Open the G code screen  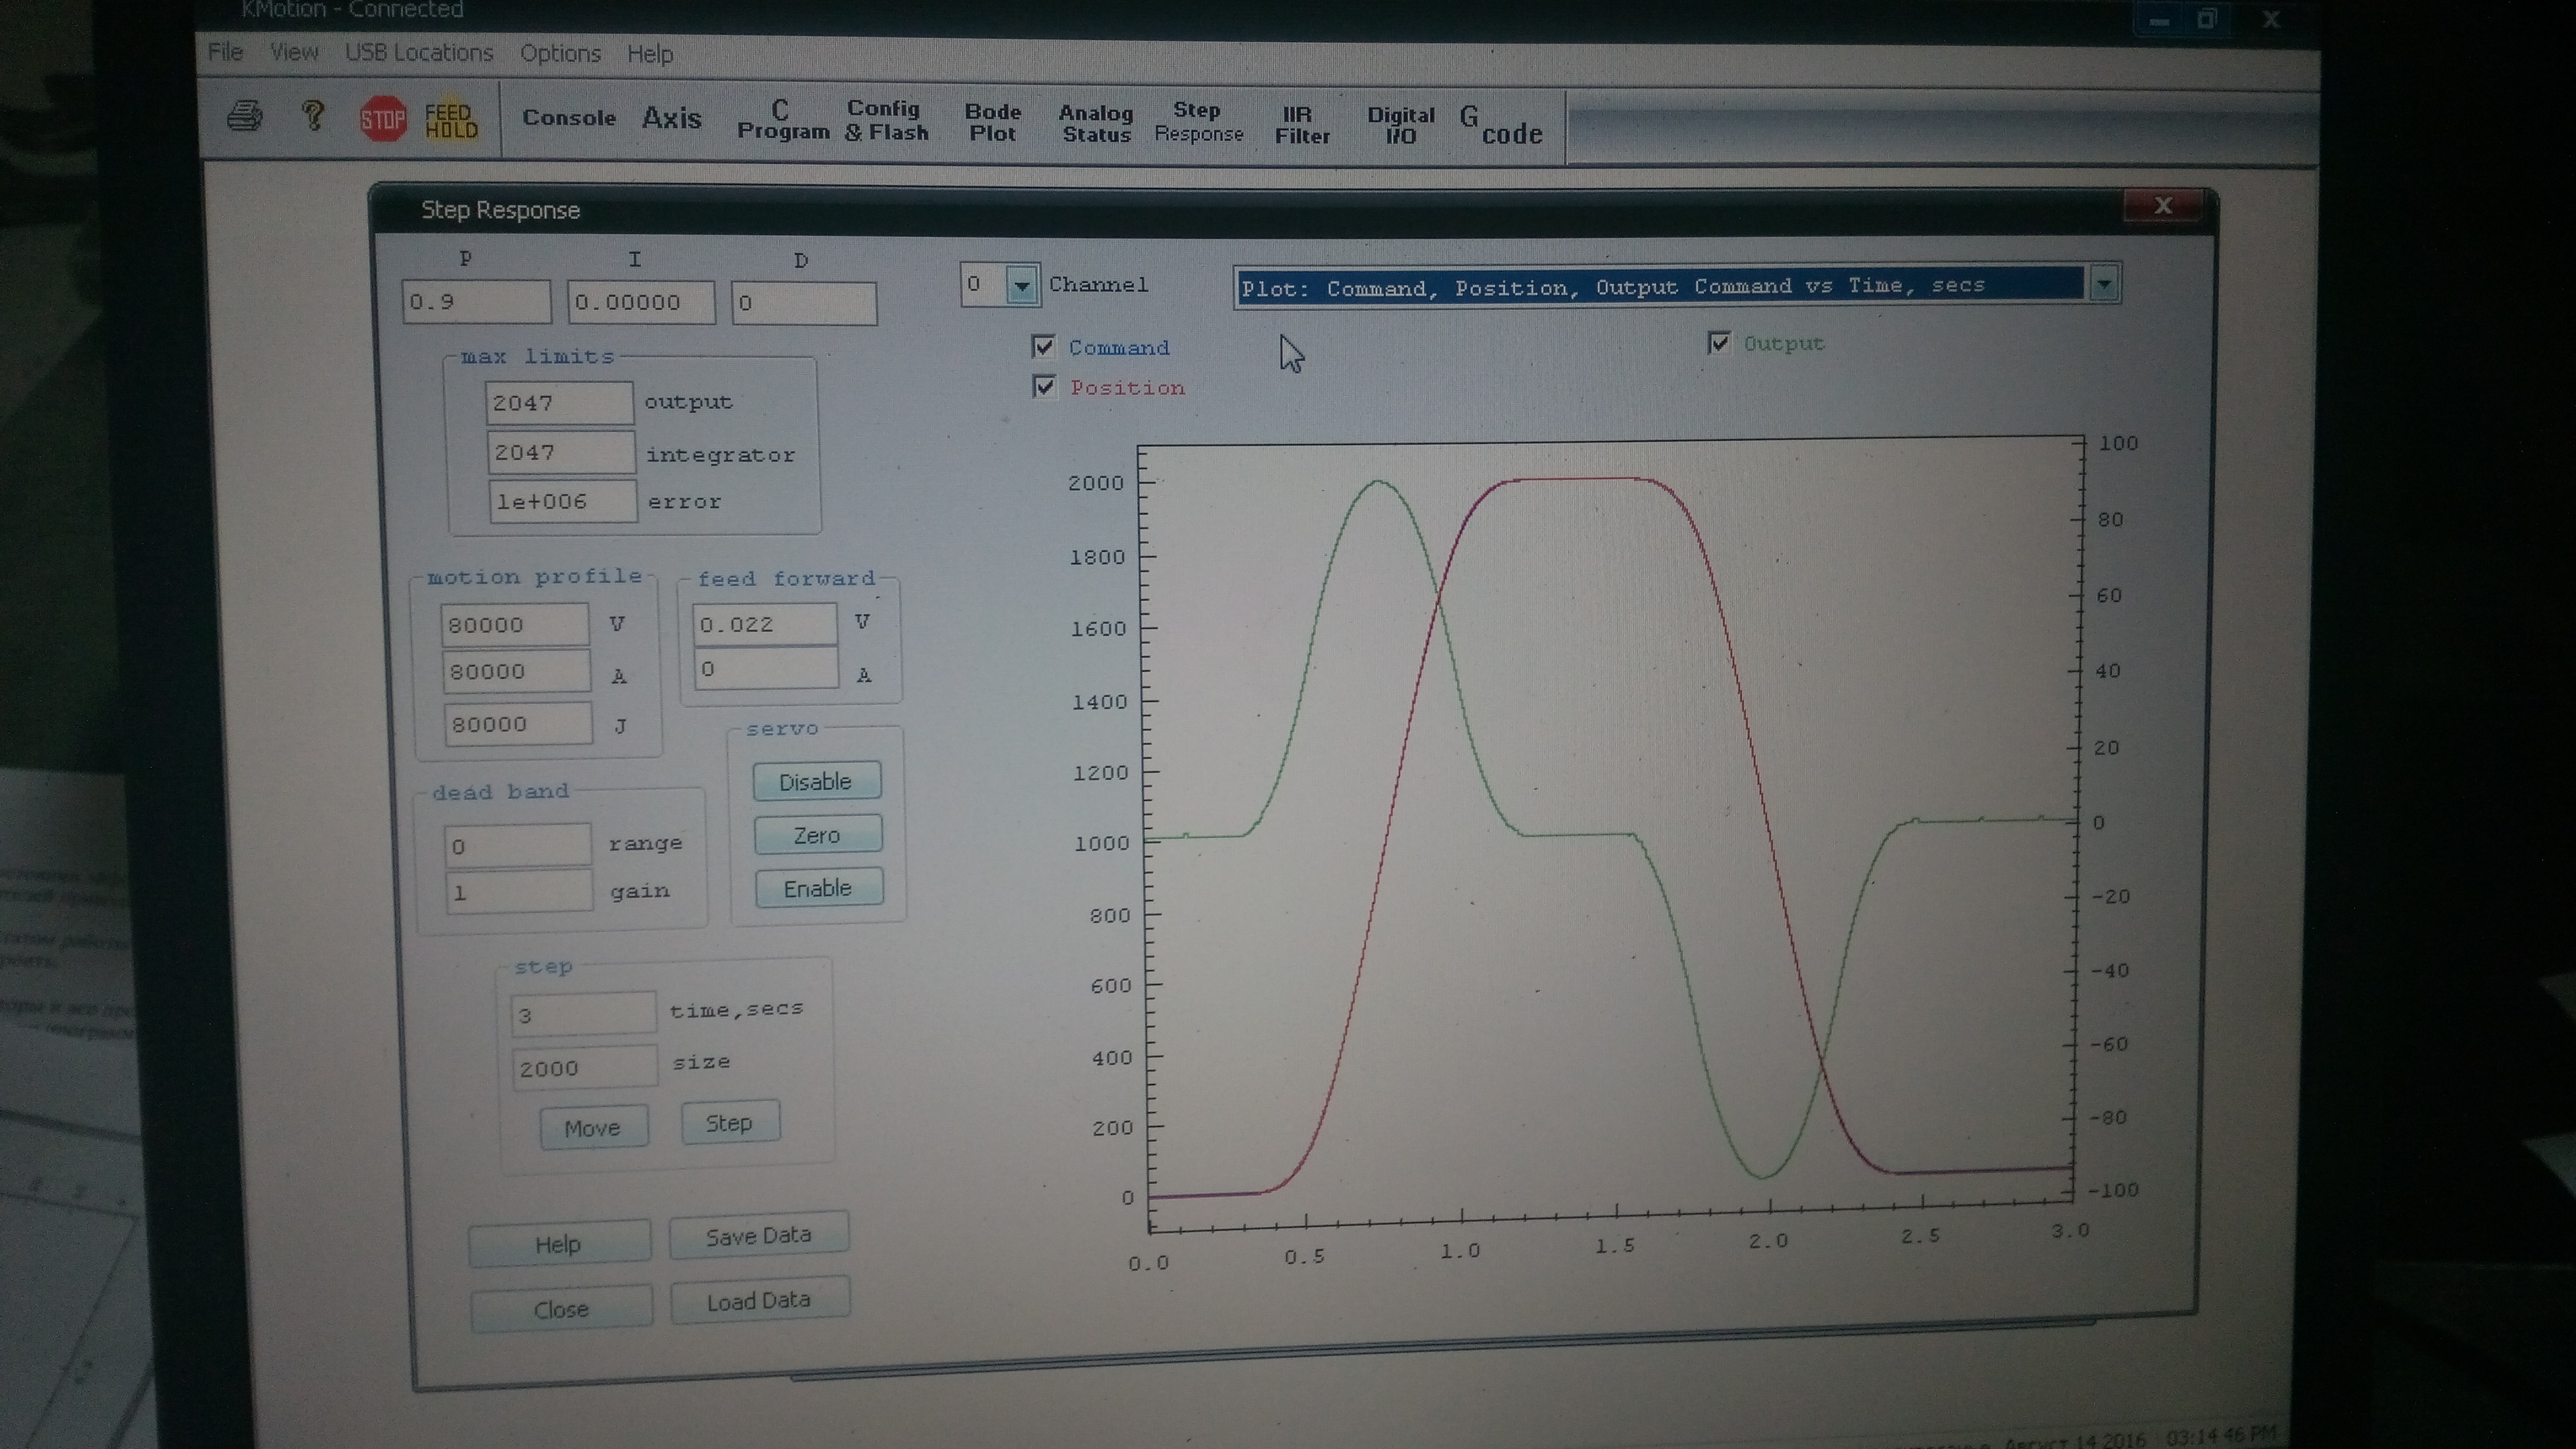1500,126
